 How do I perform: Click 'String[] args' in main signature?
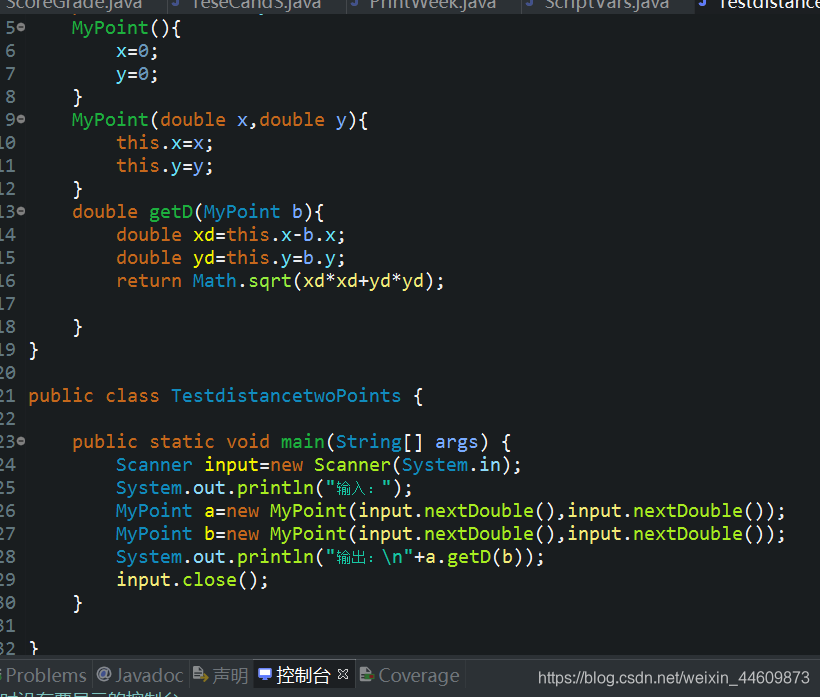tap(407, 442)
